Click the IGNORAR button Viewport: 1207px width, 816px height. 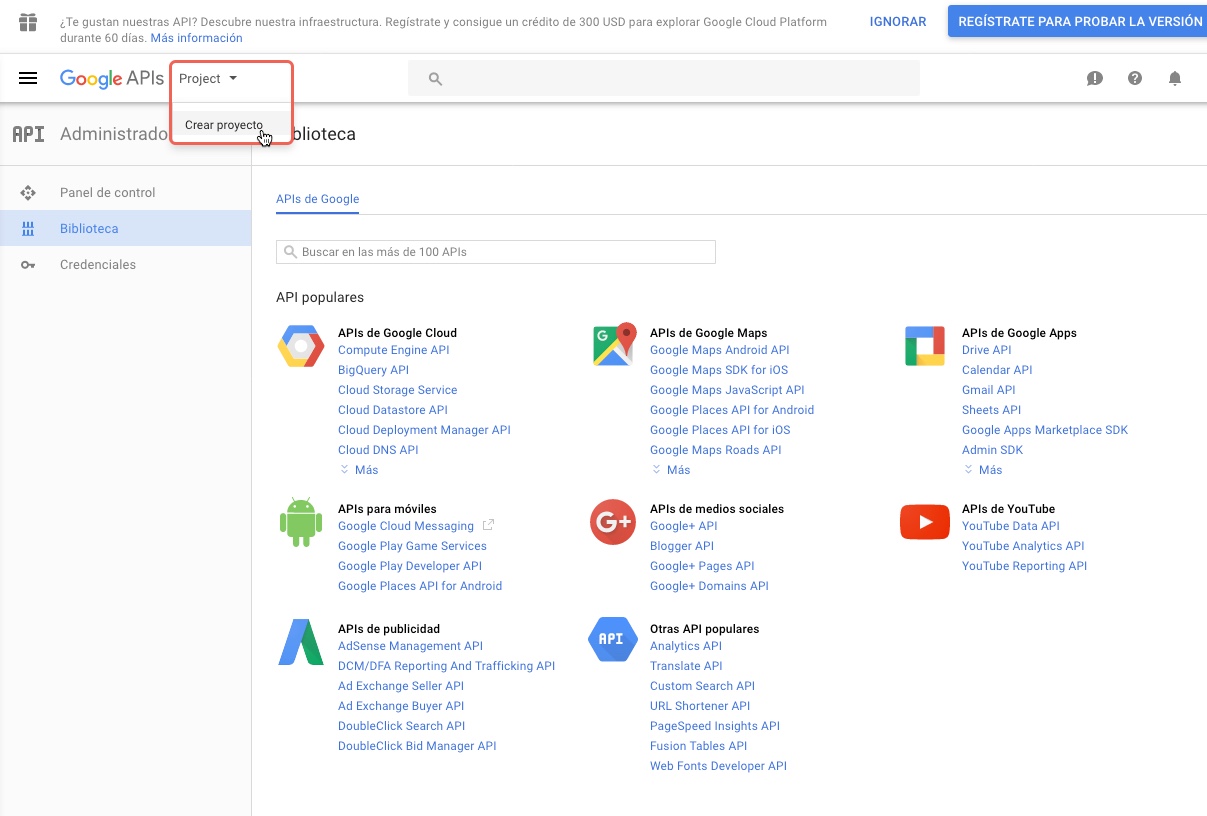pyautogui.click(x=898, y=21)
